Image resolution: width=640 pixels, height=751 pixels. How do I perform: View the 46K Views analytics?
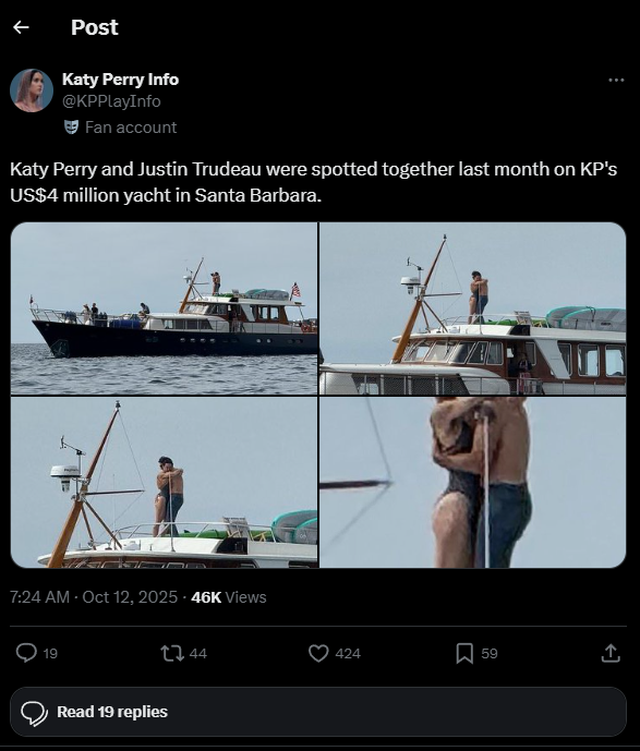(229, 597)
